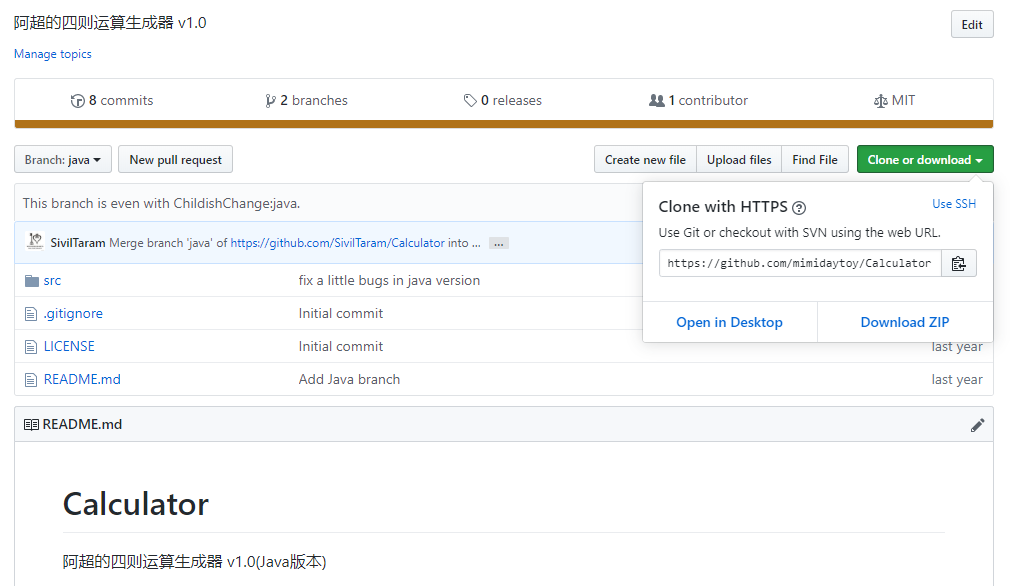Select the clone URL text field

tap(800, 263)
